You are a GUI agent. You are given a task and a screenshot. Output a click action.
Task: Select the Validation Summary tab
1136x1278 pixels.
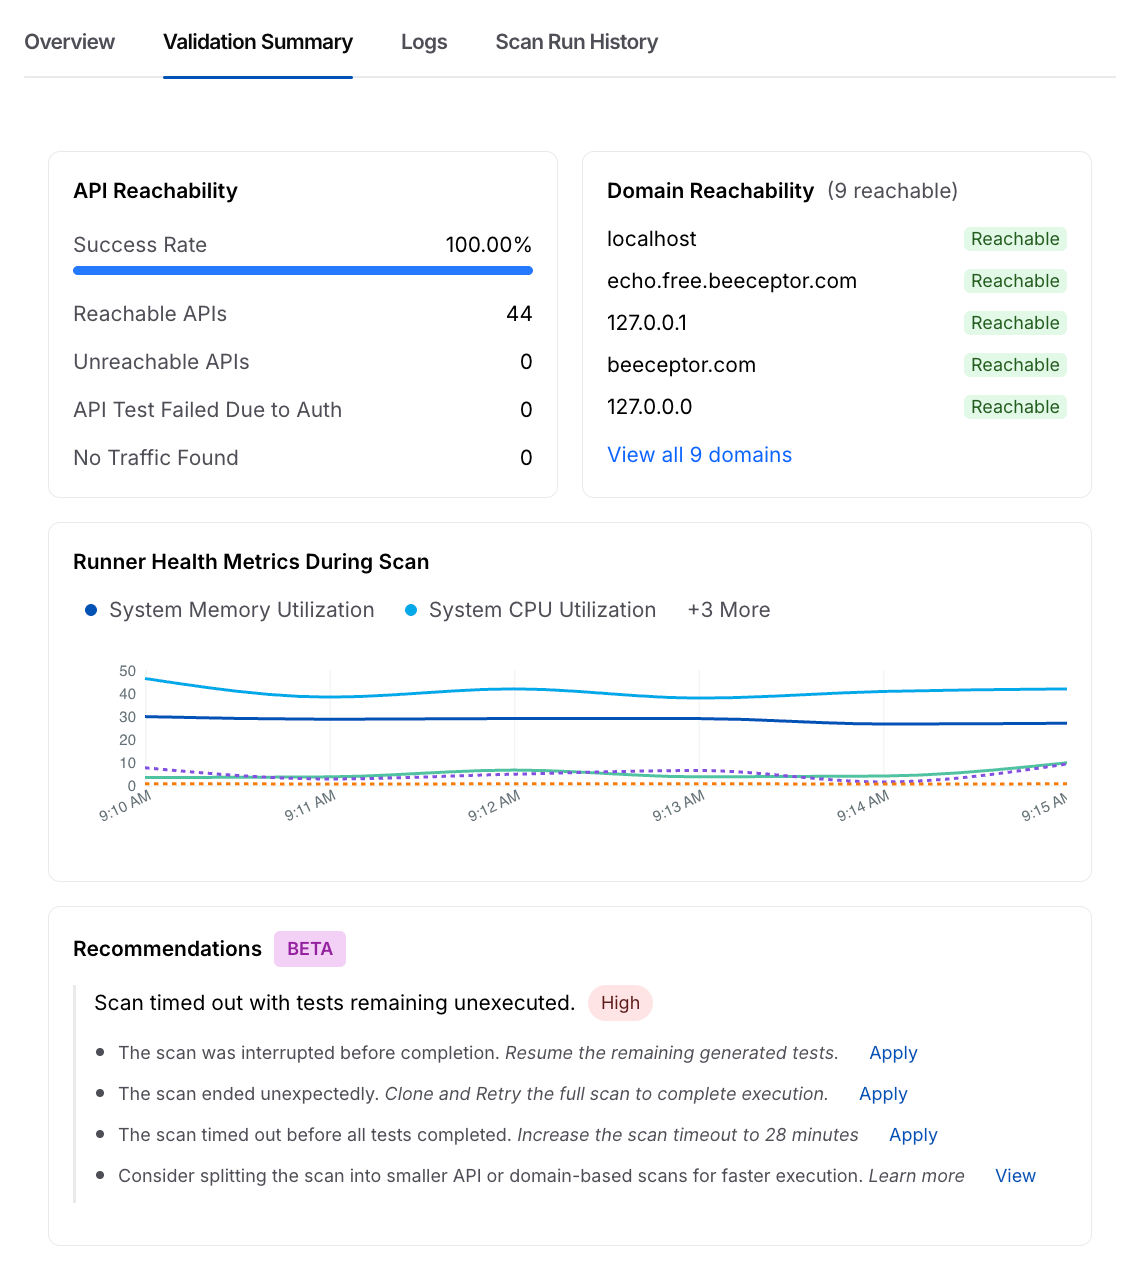(258, 42)
